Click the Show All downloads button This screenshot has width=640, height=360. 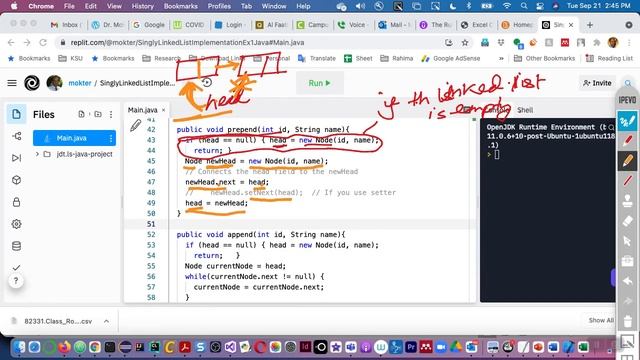(x=601, y=320)
